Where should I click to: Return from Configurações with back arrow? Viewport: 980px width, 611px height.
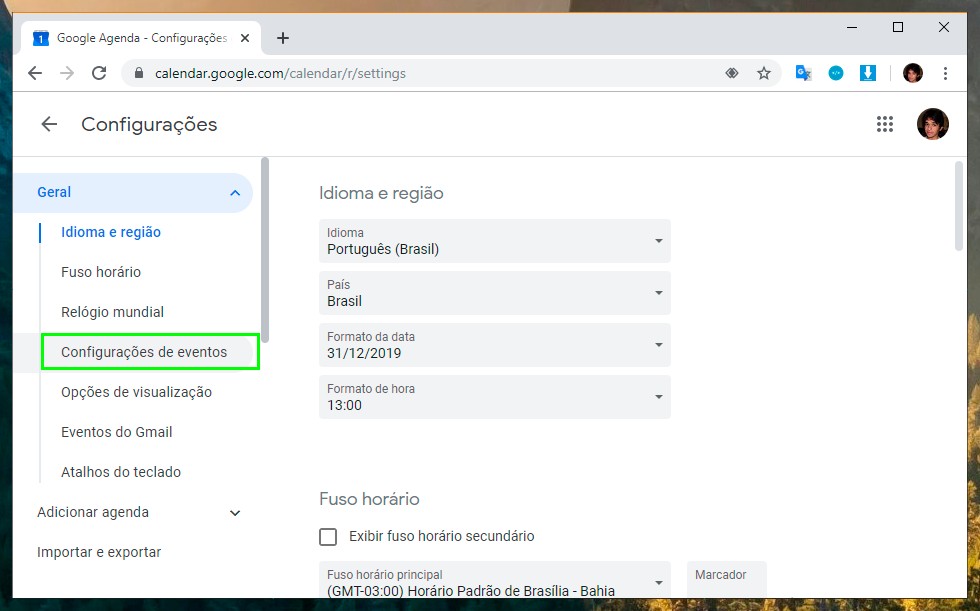(x=49, y=124)
